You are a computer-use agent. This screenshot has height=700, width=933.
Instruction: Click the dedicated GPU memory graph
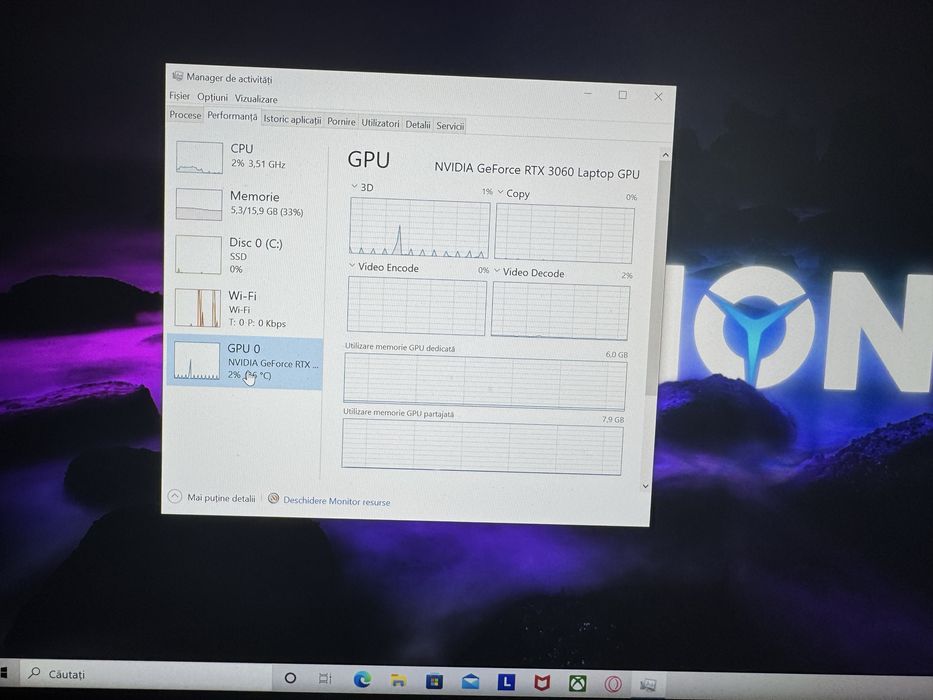pos(484,382)
